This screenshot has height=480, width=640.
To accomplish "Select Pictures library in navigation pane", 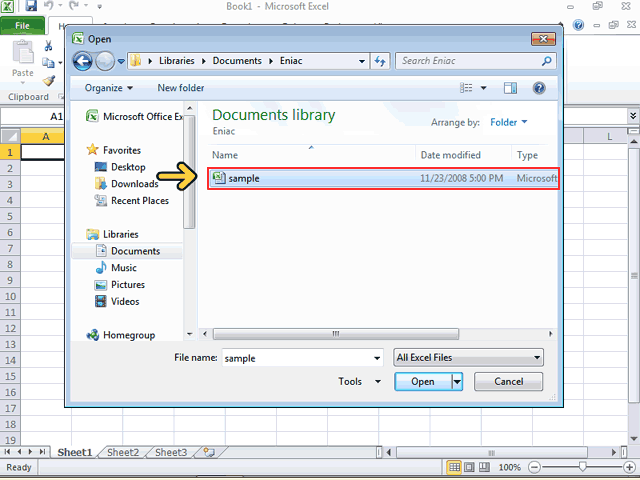I will [x=120, y=285].
